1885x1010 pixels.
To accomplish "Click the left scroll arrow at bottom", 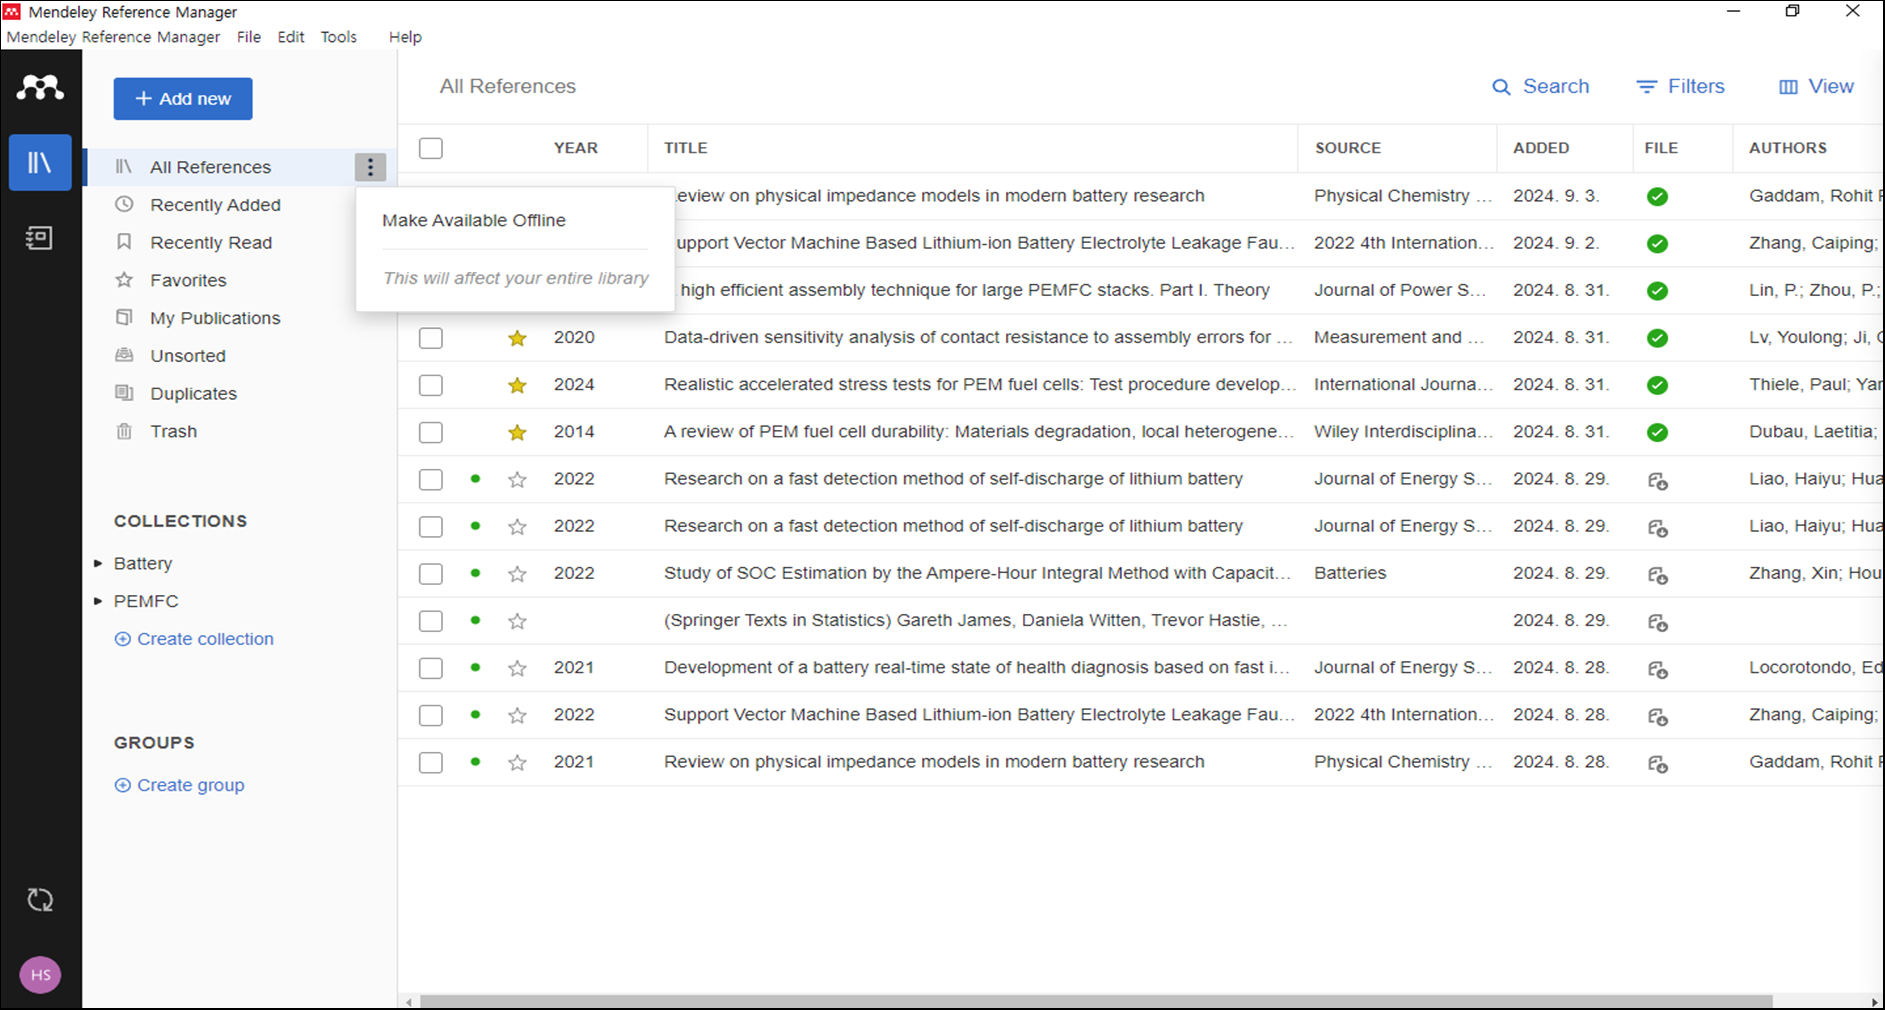I will 408,1002.
